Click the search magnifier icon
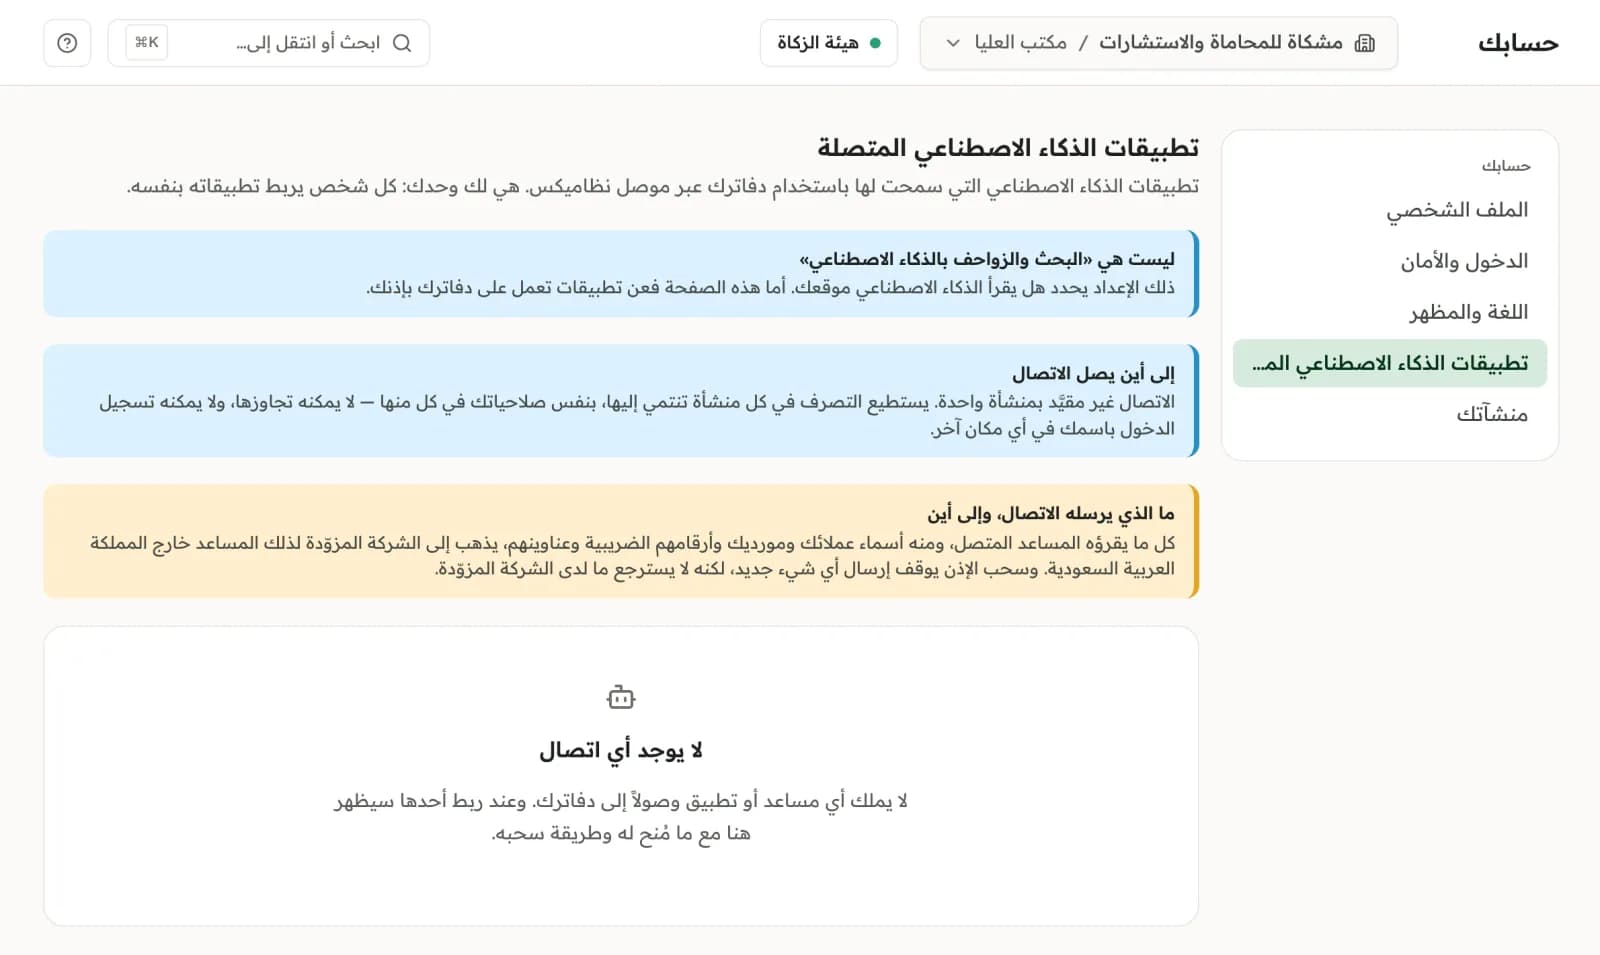This screenshot has height=955, width=1600. tap(402, 43)
